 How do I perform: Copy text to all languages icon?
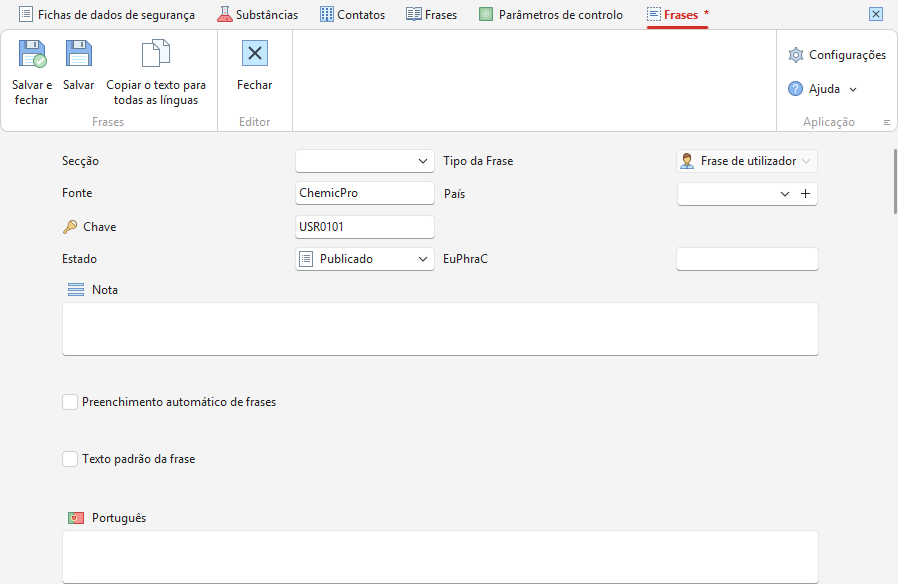coord(156,53)
